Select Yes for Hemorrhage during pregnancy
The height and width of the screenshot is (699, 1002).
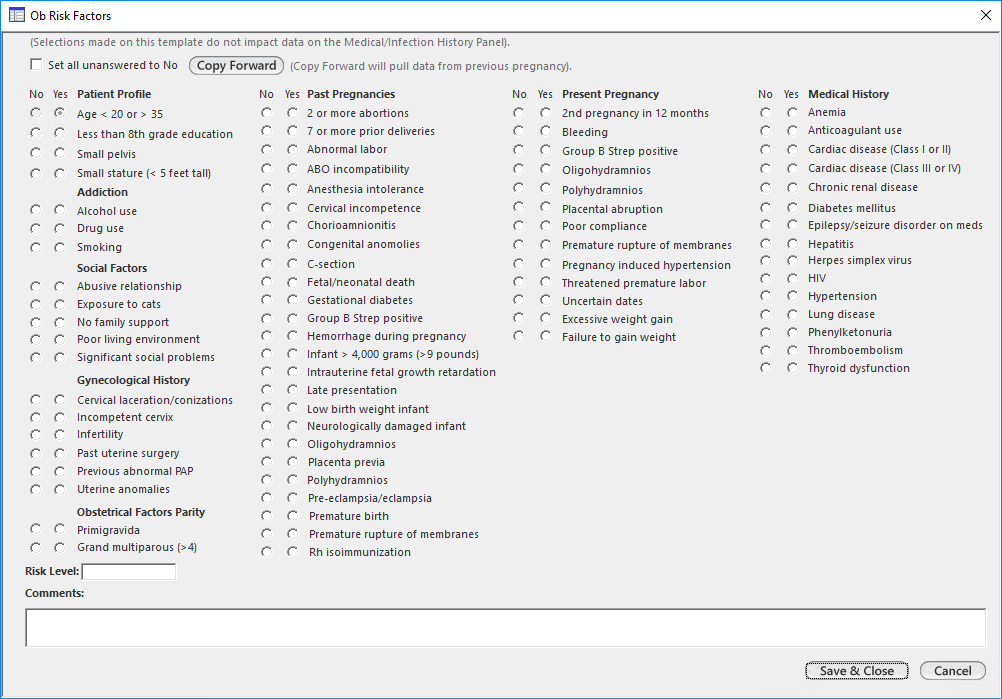pyautogui.click(x=292, y=336)
